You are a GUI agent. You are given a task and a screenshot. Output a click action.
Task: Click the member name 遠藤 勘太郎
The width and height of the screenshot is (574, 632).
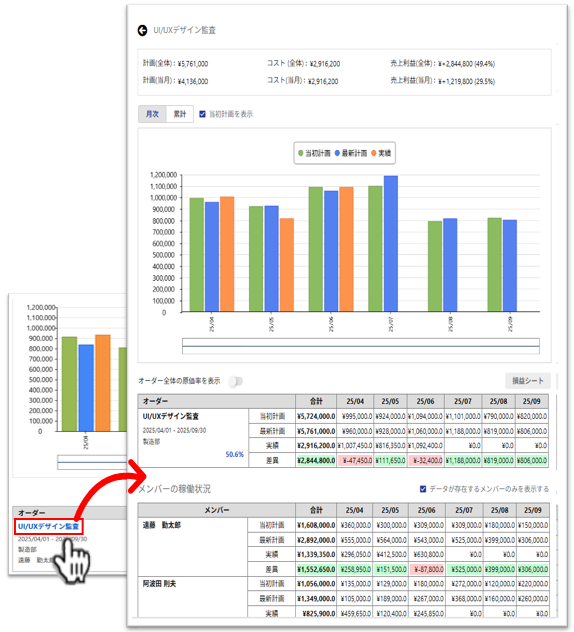(162, 525)
